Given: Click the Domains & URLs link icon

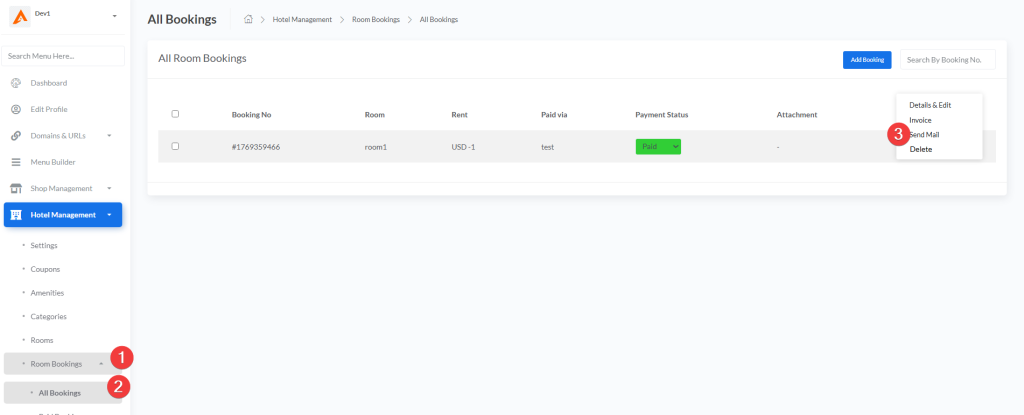Looking at the screenshot, I should point(16,135).
